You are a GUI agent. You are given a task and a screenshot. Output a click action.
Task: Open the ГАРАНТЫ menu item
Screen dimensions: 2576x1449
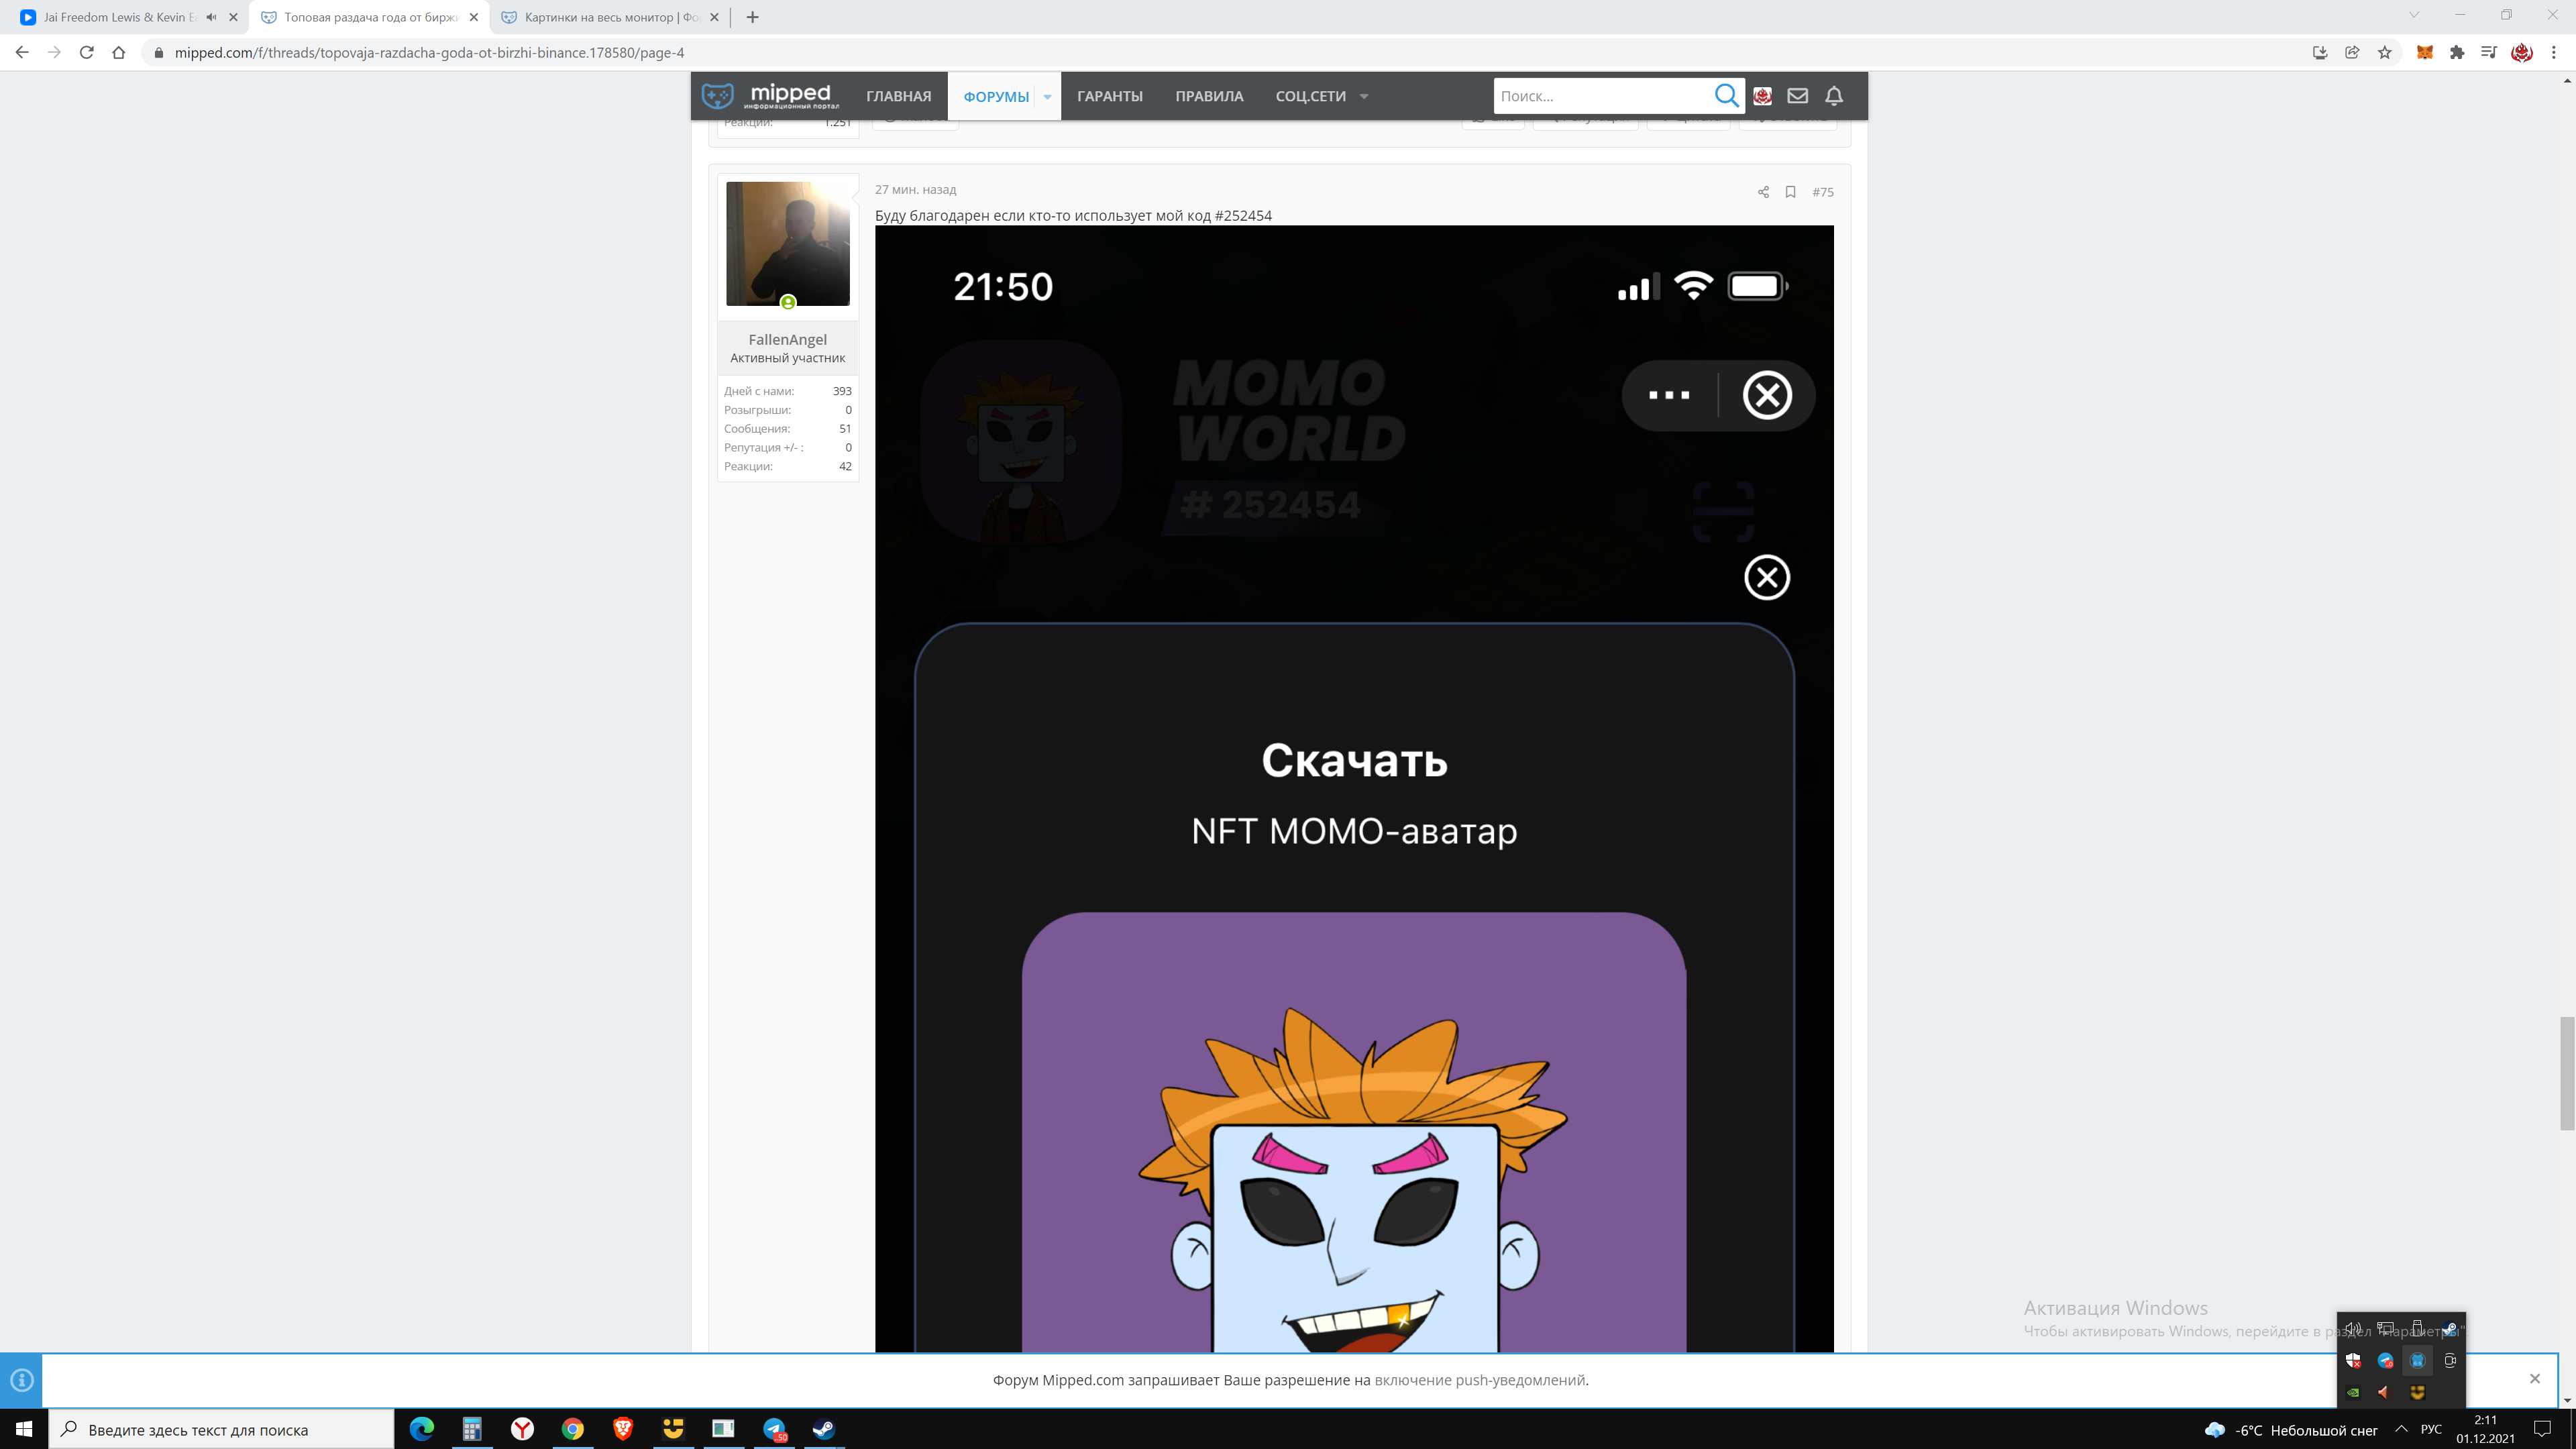1110,96
